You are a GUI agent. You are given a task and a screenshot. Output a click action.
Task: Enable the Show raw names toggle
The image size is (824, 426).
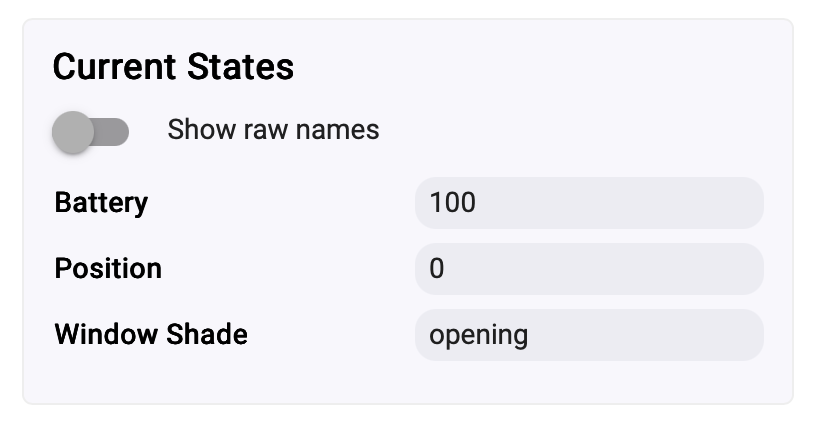pos(91,132)
